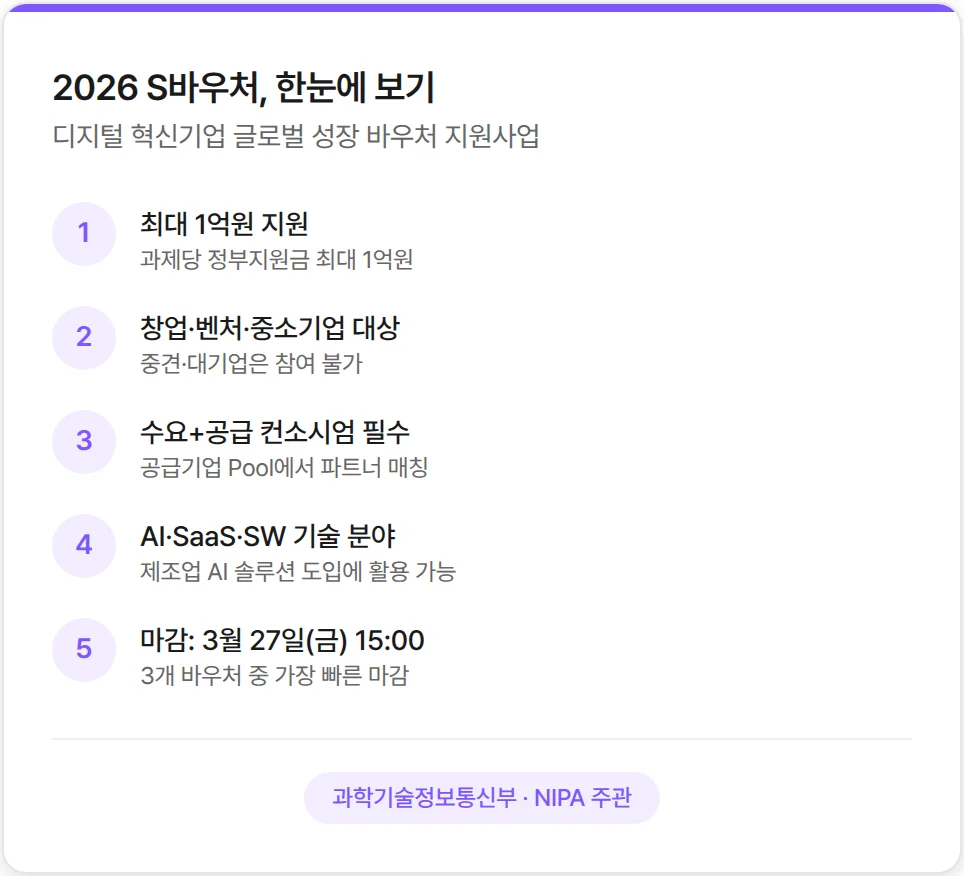Viewport: 964px width, 876px height.
Task: Click the number 3 circle badge
Action: coord(84,441)
